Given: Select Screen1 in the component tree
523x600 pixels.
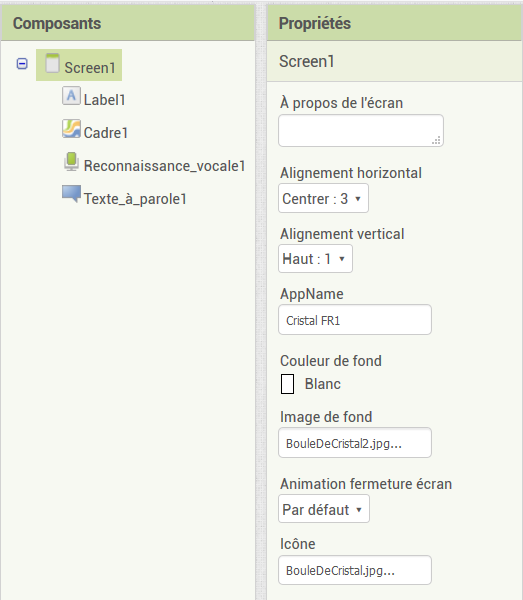Looking at the screenshot, I should click(x=90, y=68).
